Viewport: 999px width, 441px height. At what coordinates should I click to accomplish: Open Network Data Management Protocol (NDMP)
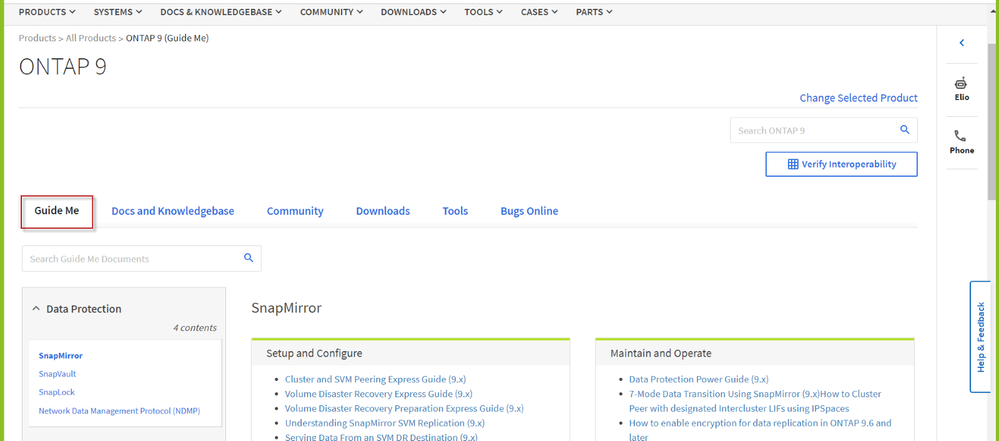pos(119,411)
